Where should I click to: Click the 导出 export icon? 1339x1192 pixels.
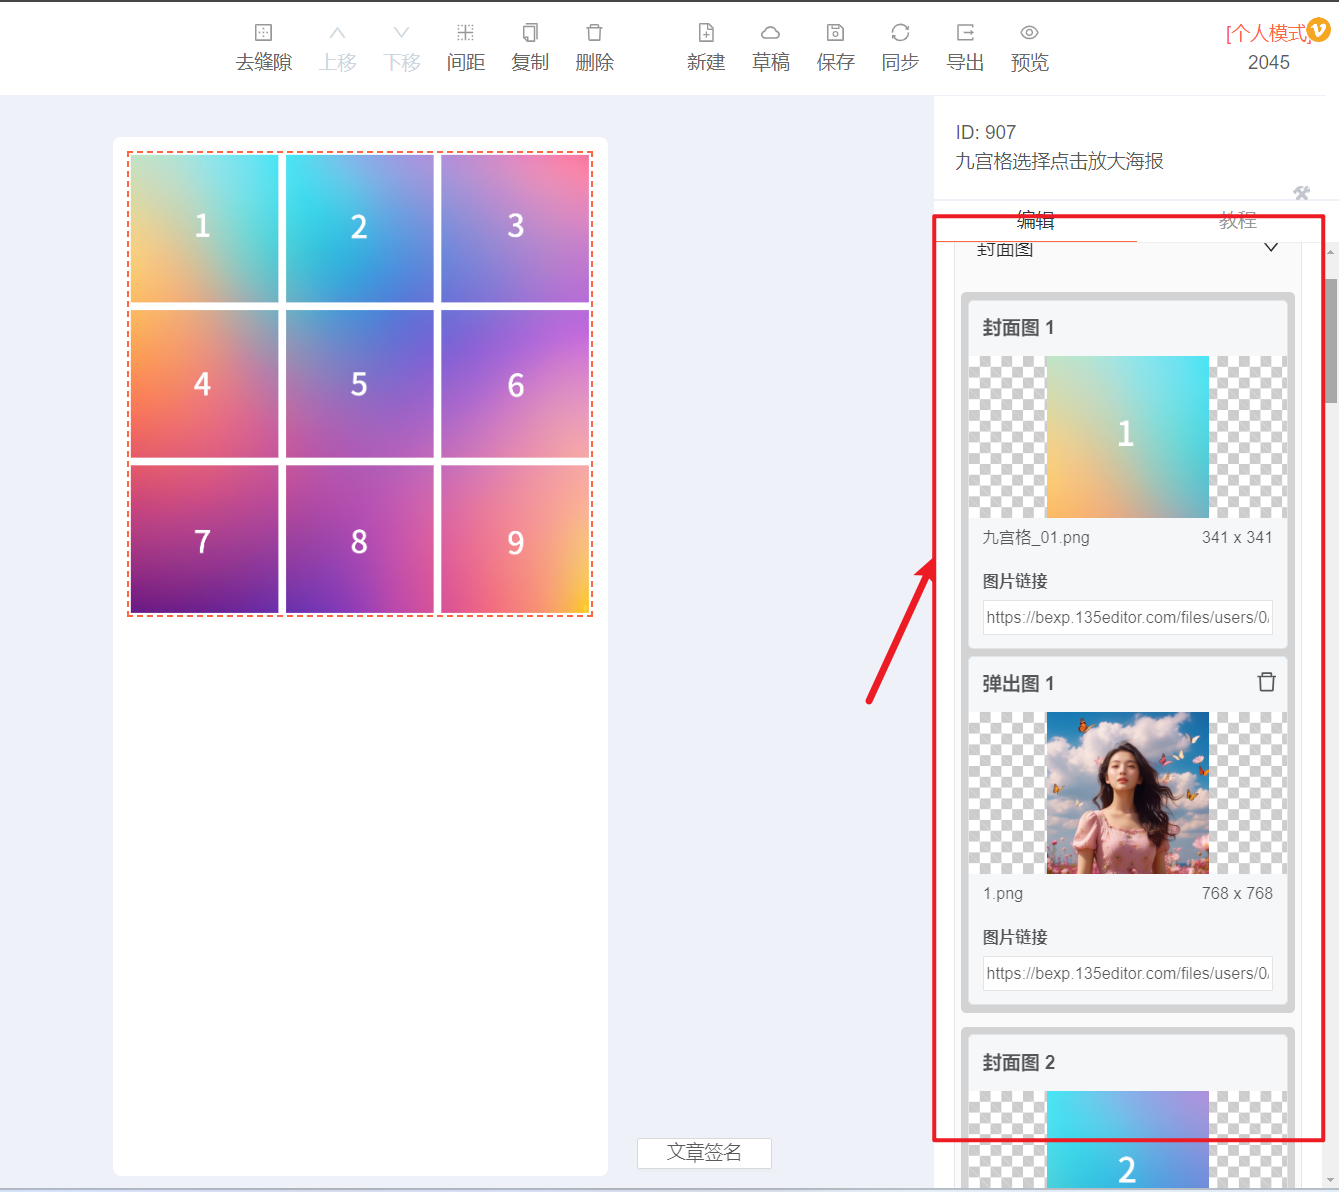click(965, 32)
